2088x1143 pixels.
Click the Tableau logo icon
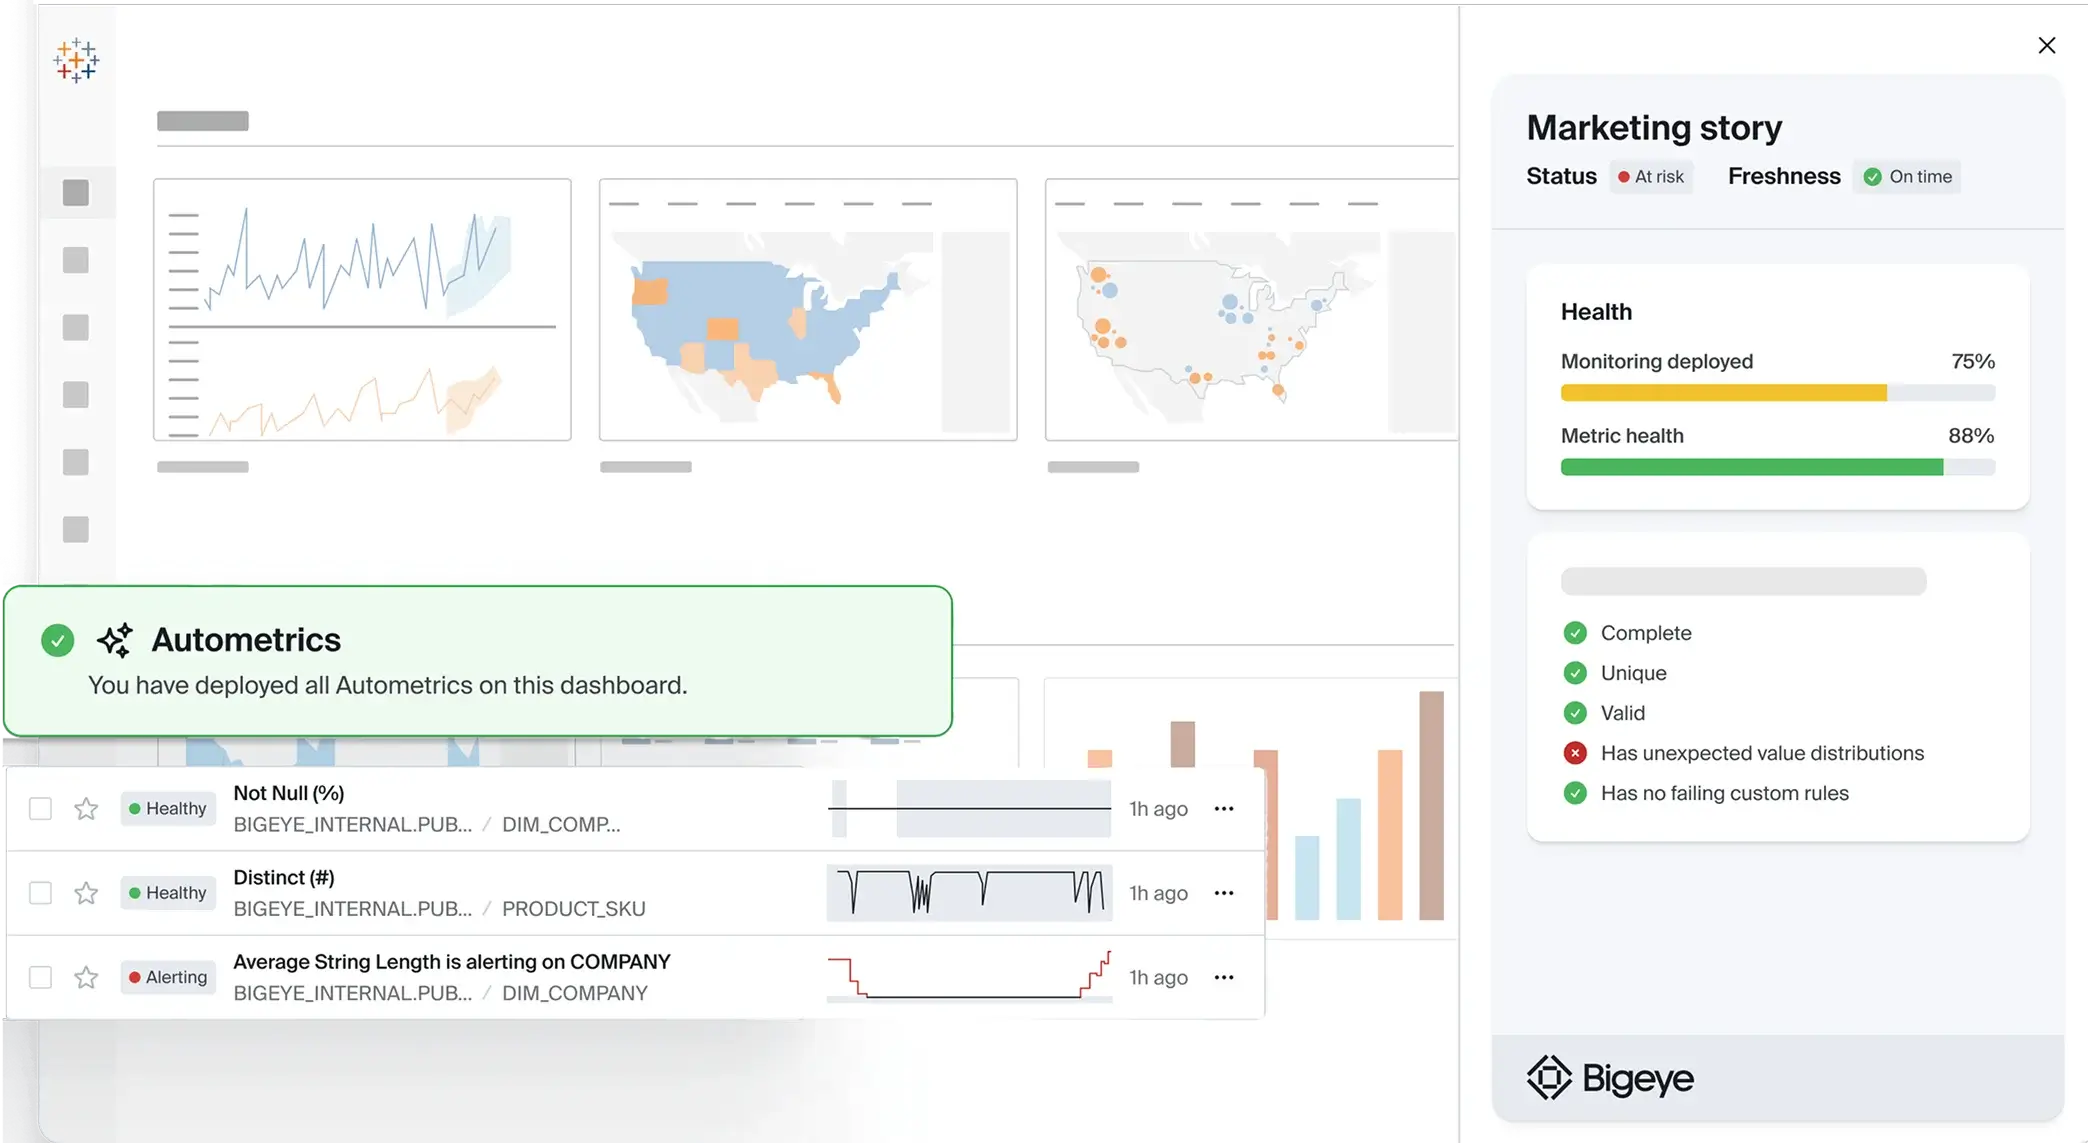76,61
